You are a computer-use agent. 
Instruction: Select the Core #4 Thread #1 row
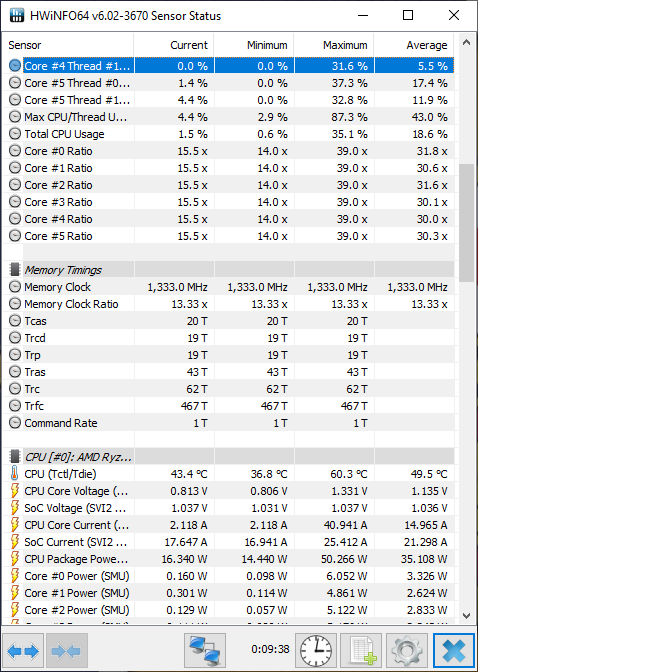[229, 66]
